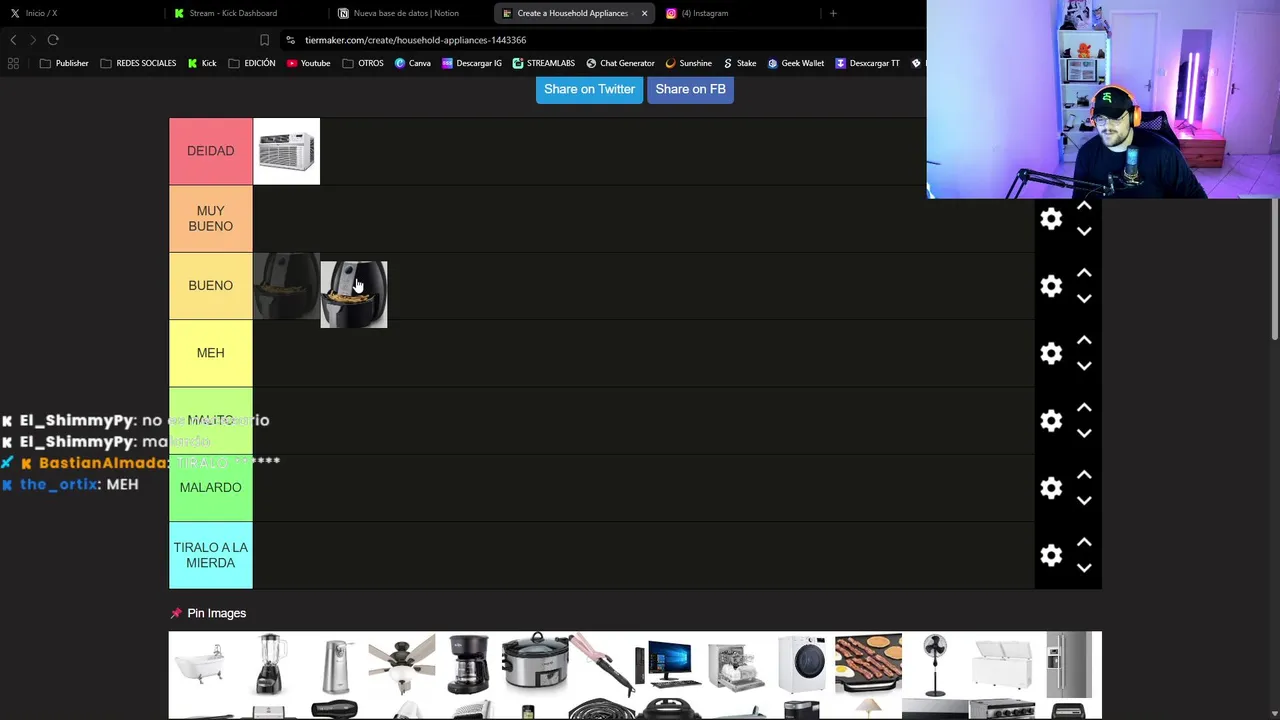Screen dimensions: 1280x720
Task: Select the bathtub image
Action: click(x=201, y=663)
